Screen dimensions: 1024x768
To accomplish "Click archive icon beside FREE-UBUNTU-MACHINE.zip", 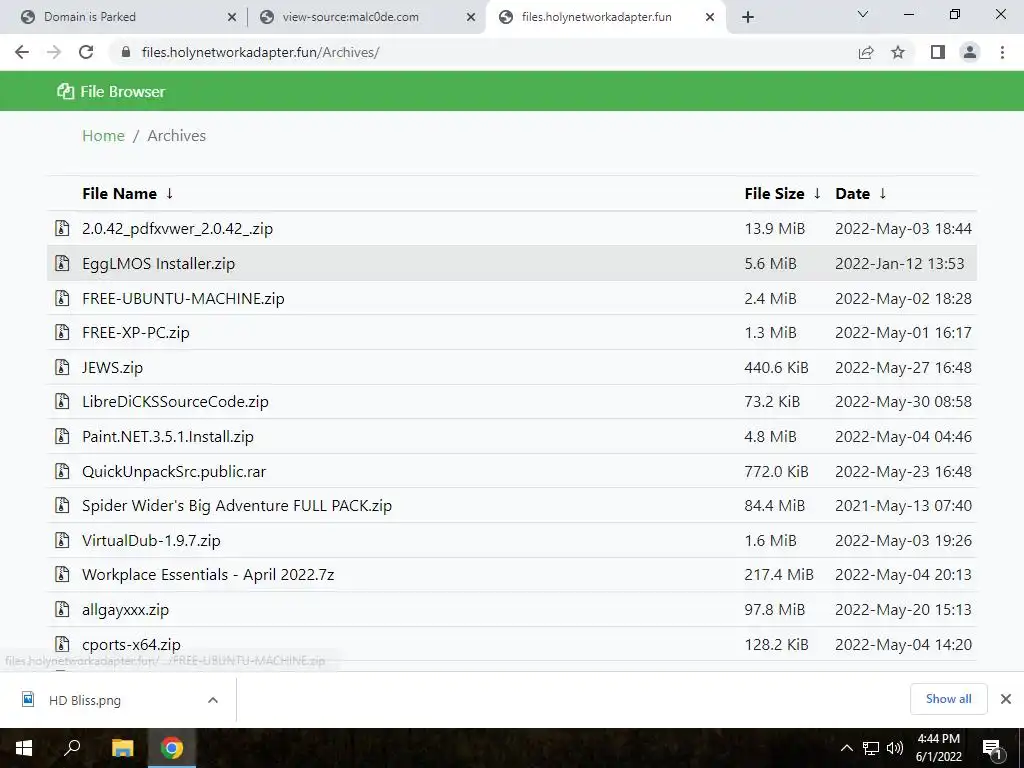I will click(x=62, y=298).
